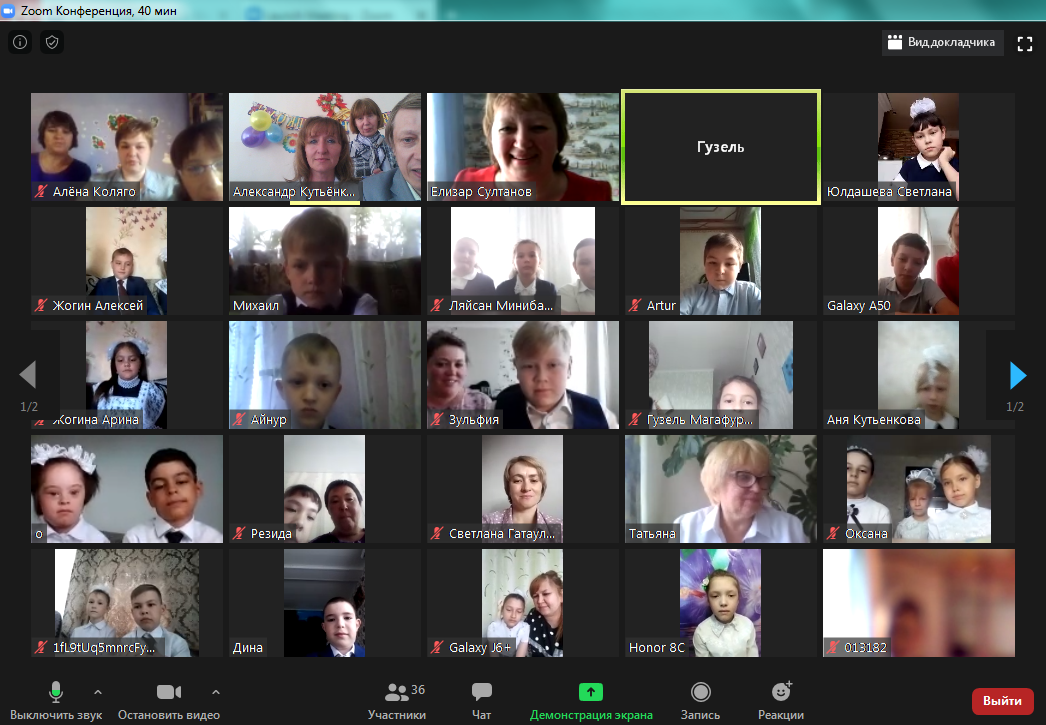Image resolution: width=1046 pixels, height=725 pixels.
Task: Expand audio settings arrow next to microphone
Action: click(x=98, y=692)
